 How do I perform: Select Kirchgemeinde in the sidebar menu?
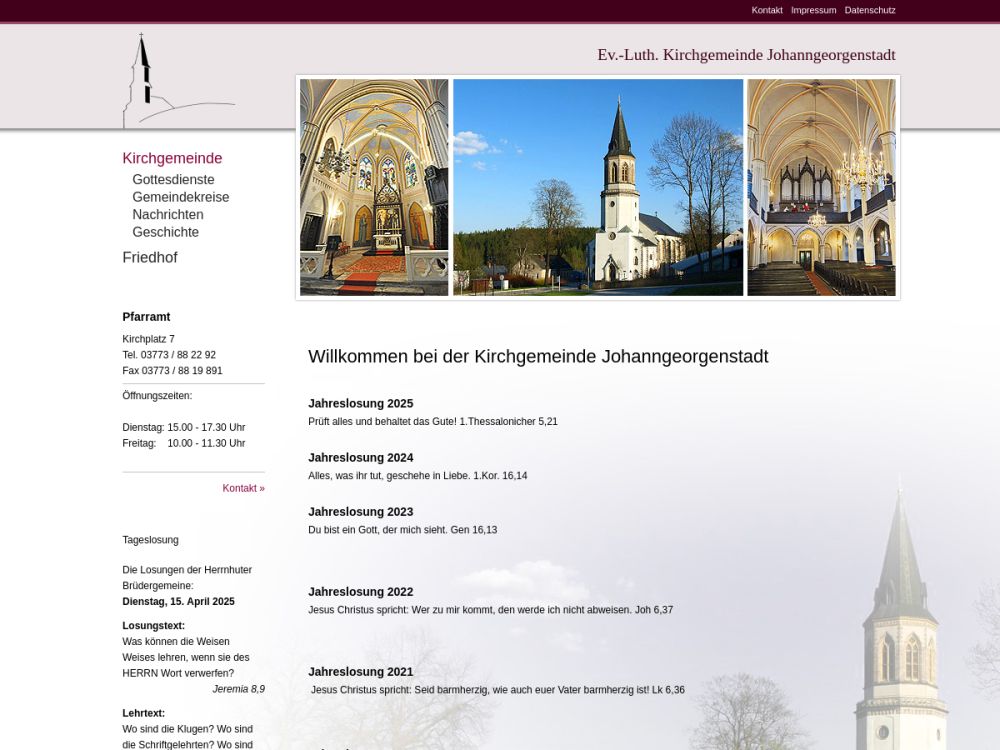click(172, 158)
